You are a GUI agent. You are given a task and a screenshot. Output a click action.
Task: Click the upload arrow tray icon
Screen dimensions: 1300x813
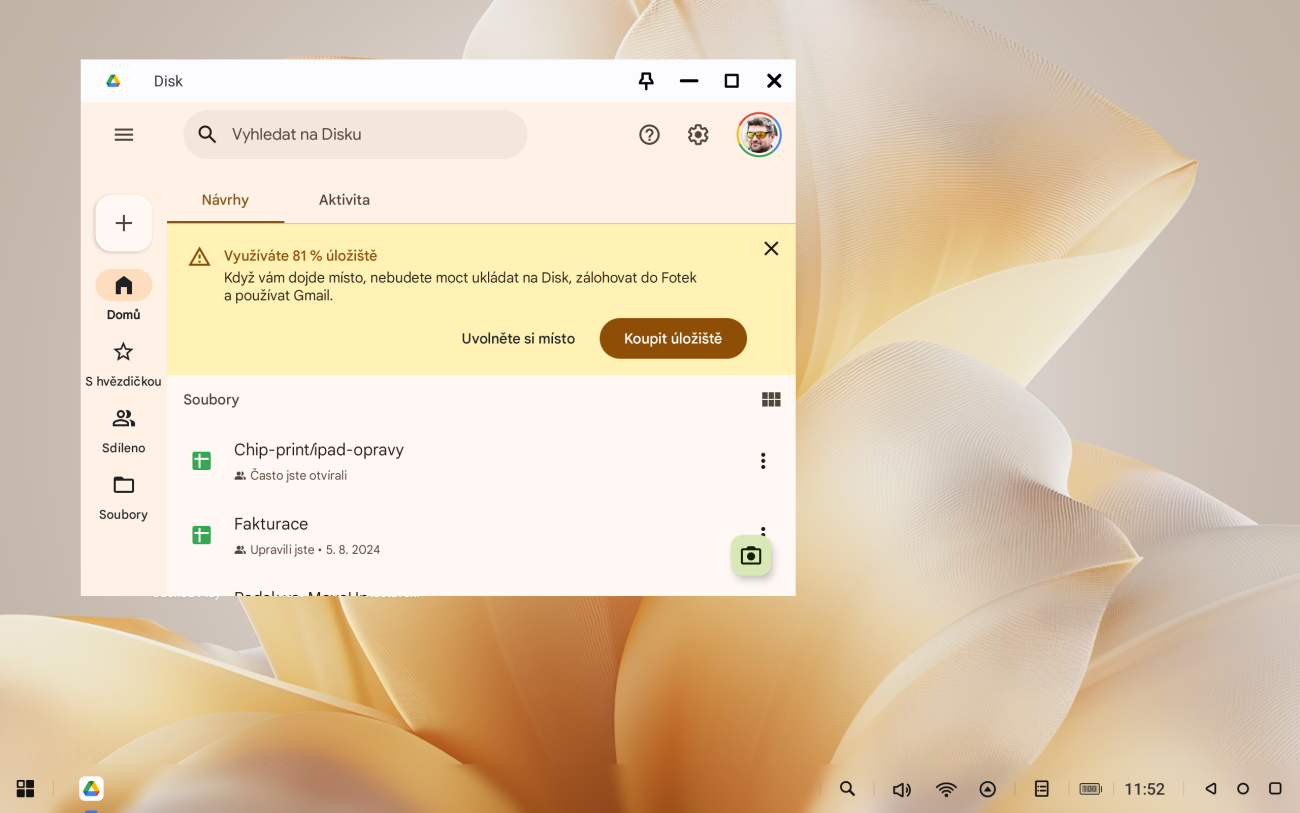(988, 789)
